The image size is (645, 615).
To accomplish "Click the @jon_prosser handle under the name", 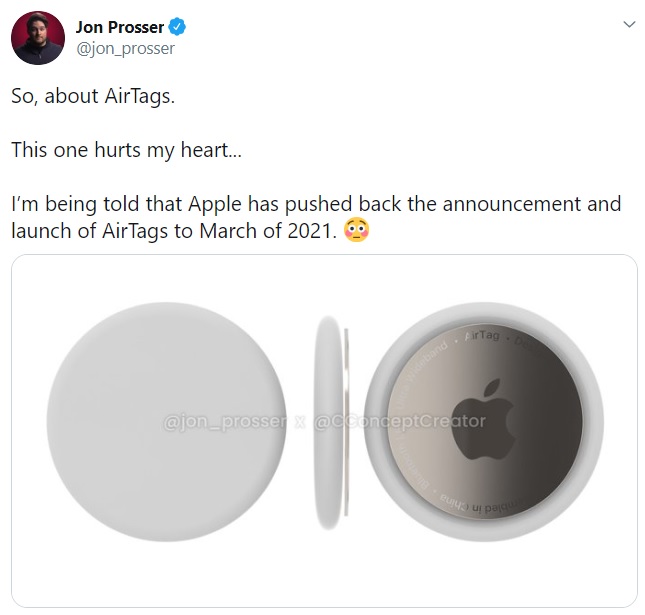I will point(125,48).
